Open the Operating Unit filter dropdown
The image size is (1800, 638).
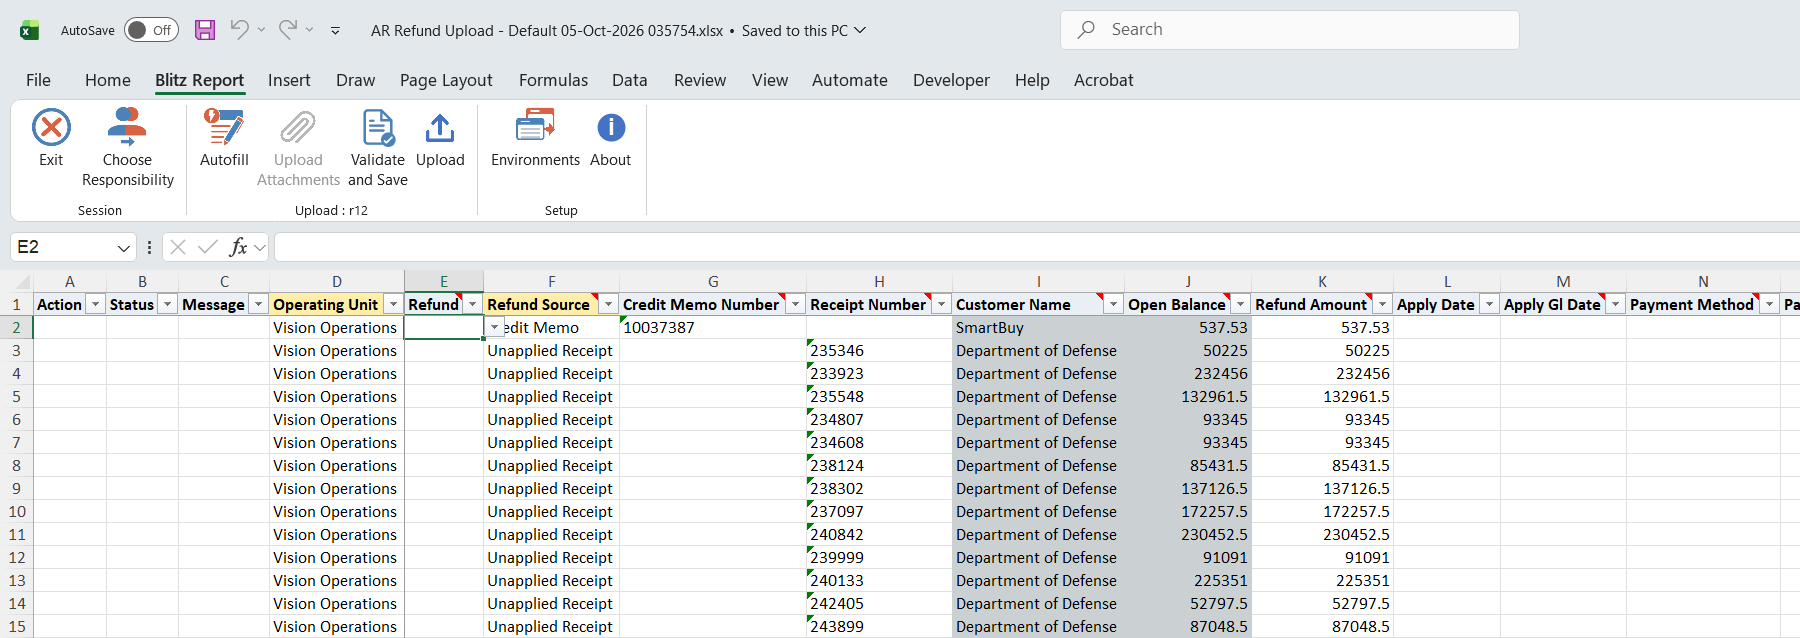(393, 304)
